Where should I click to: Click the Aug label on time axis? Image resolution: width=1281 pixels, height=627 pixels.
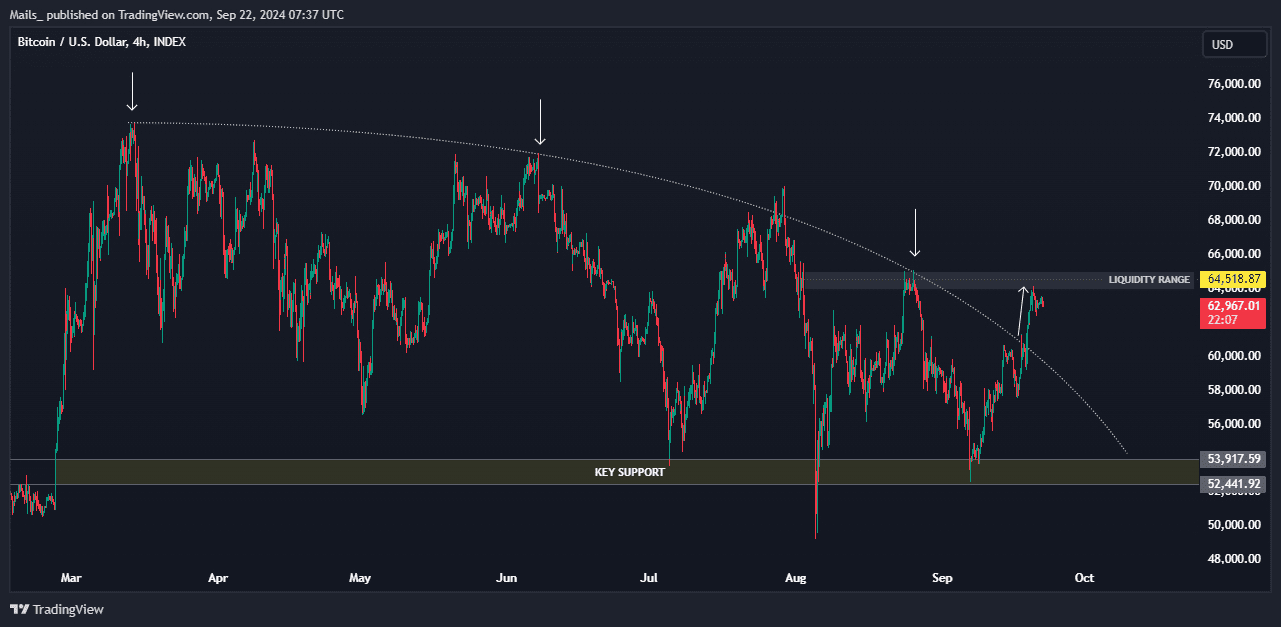point(796,578)
